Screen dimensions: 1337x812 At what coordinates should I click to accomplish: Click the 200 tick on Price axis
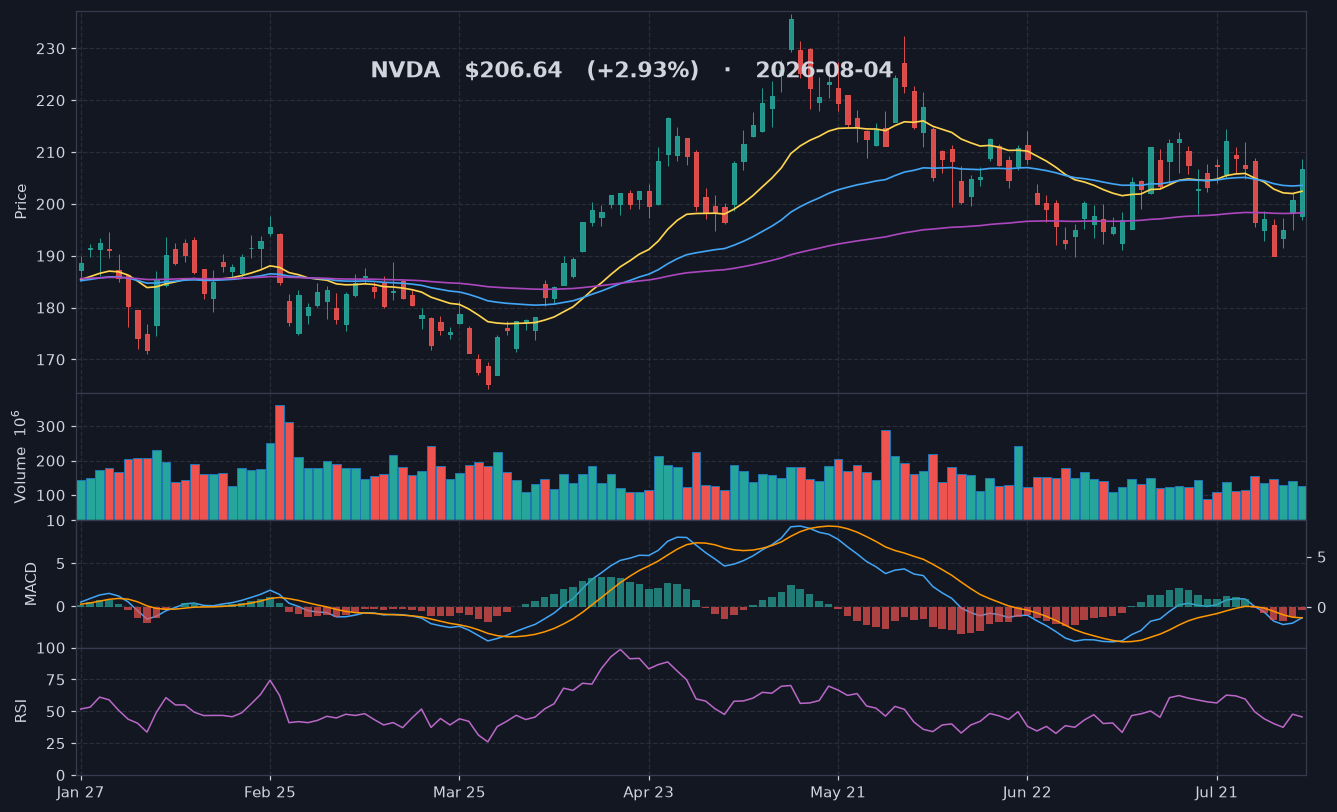(x=51, y=205)
